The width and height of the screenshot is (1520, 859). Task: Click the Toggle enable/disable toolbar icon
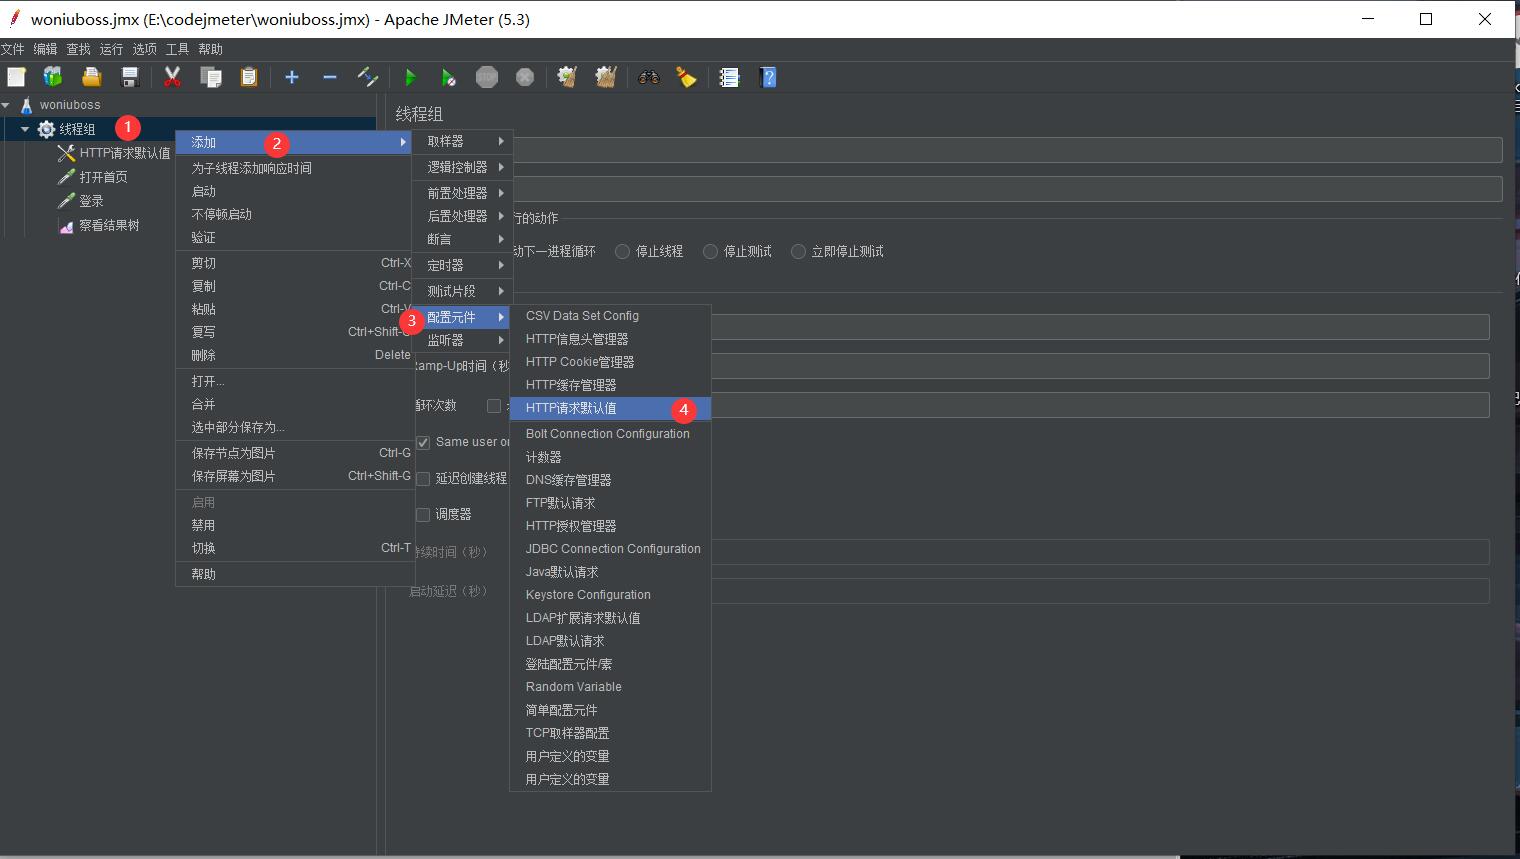(x=368, y=77)
